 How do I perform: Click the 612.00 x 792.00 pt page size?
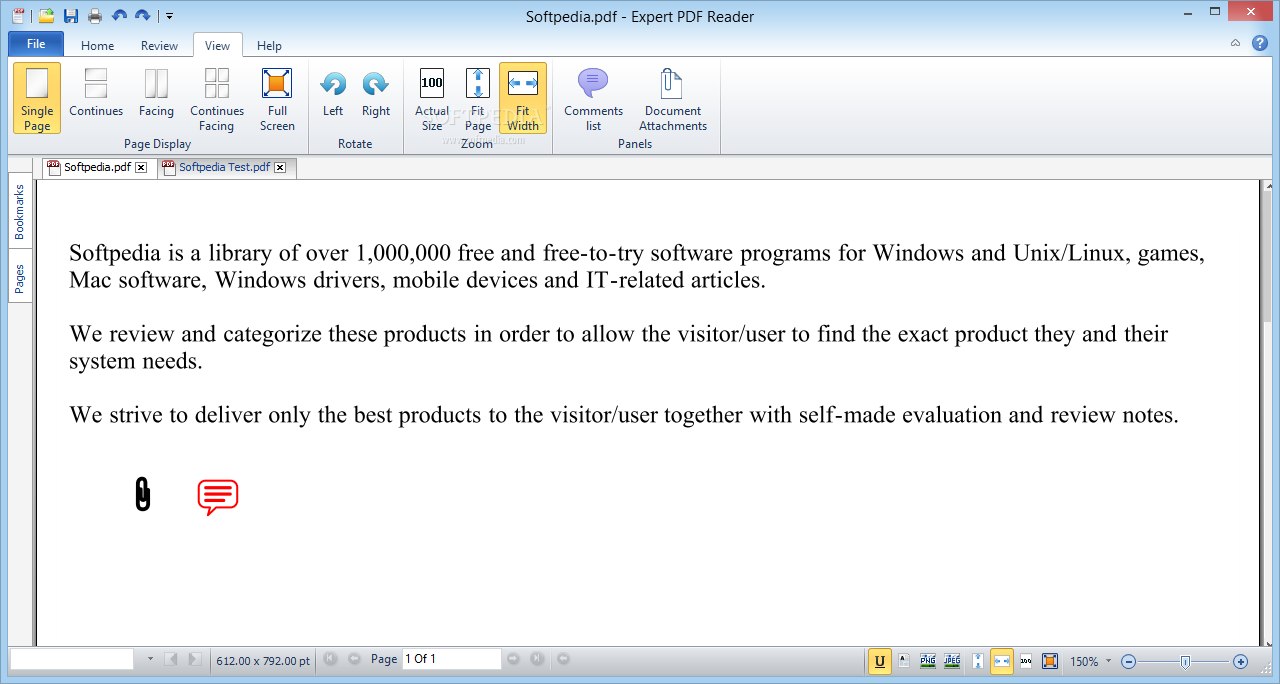point(263,660)
